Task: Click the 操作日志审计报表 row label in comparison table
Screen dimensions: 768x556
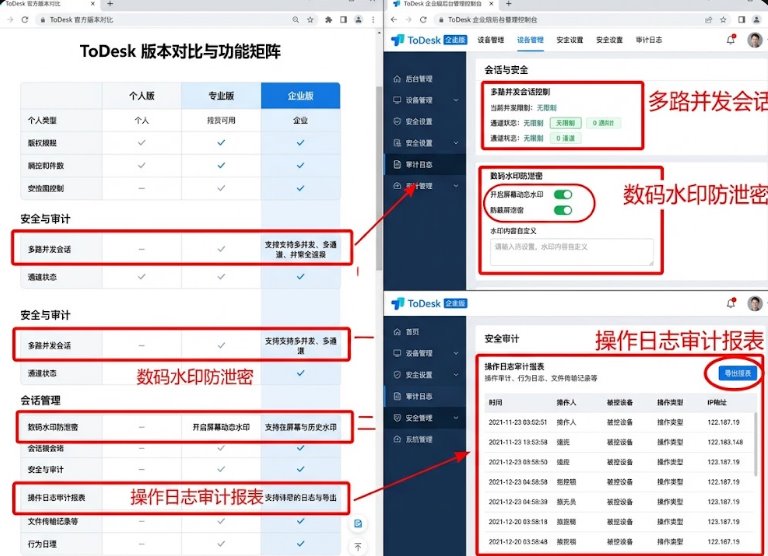Action: (56, 498)
